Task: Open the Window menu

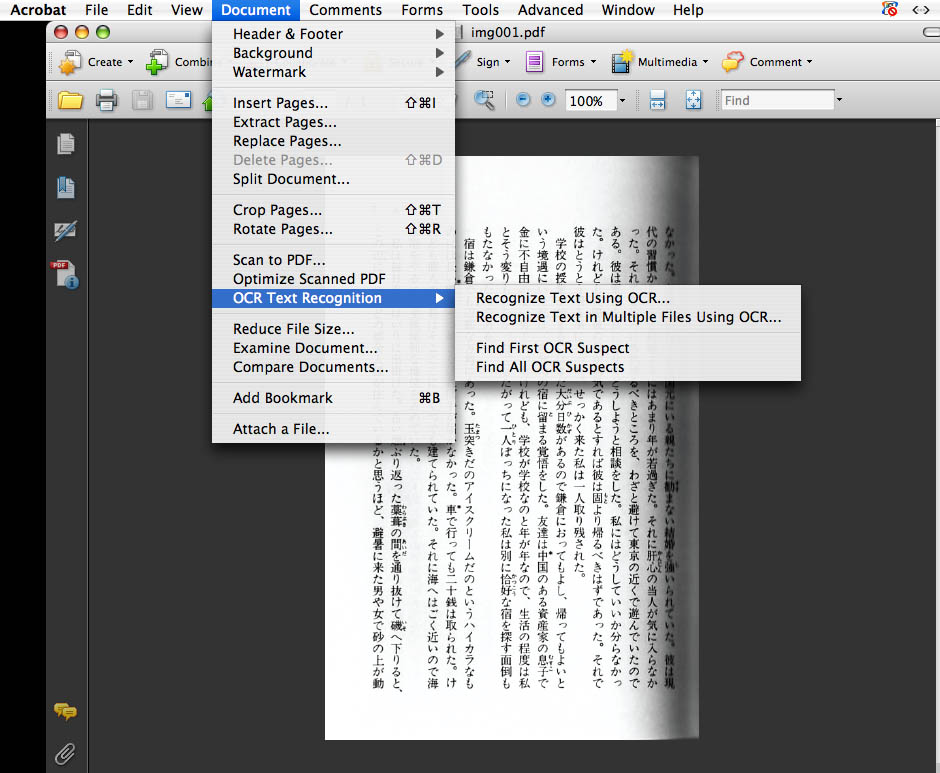Action: click(x=628, y=10)
